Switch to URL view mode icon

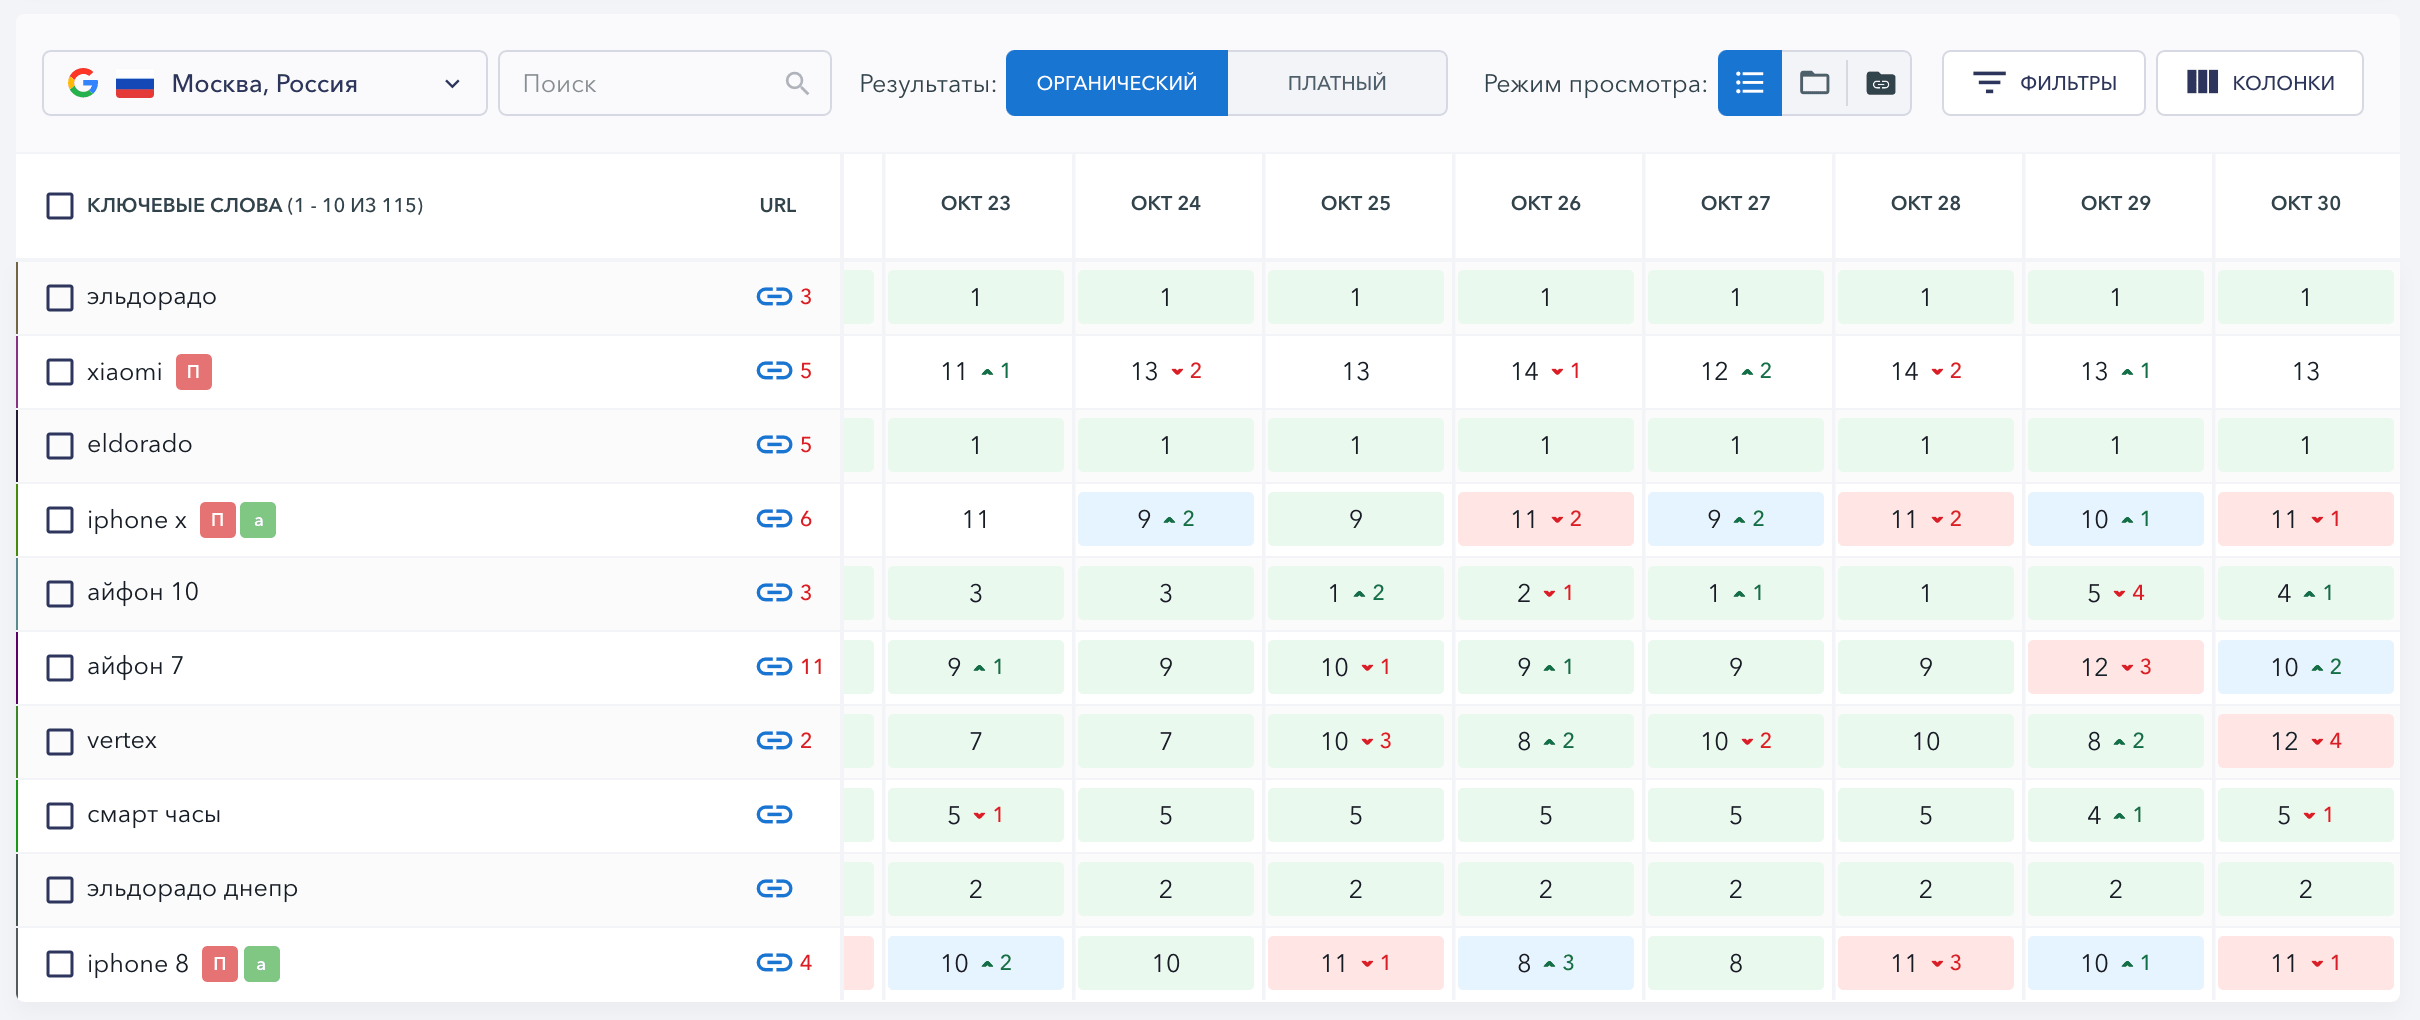1880,83
